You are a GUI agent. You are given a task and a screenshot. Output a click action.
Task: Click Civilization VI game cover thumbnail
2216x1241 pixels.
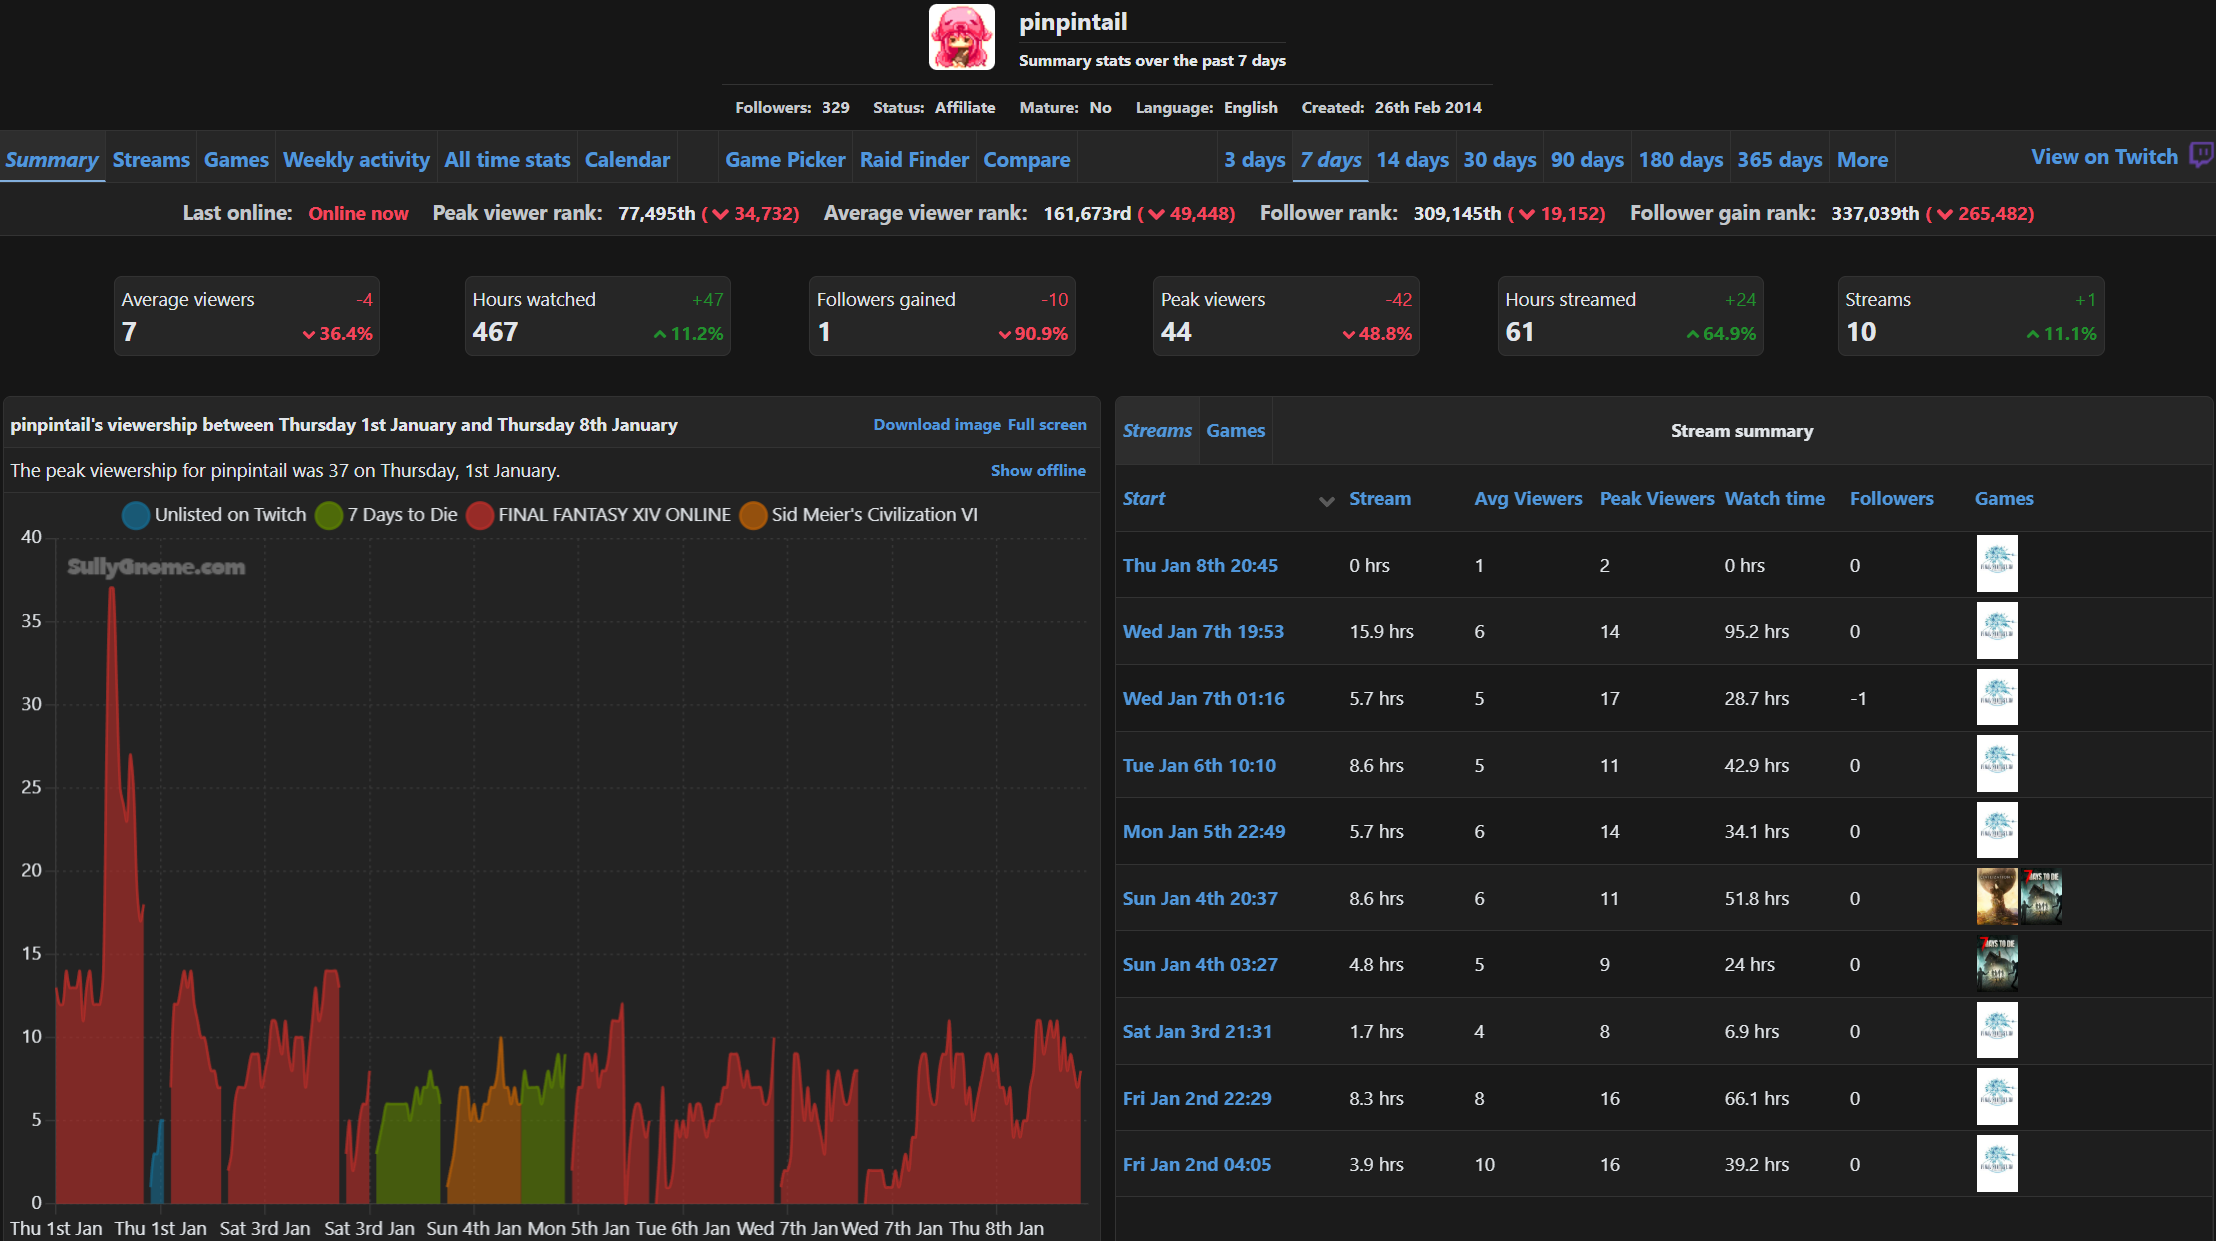pyautogui.click(x=1996, y=897)
